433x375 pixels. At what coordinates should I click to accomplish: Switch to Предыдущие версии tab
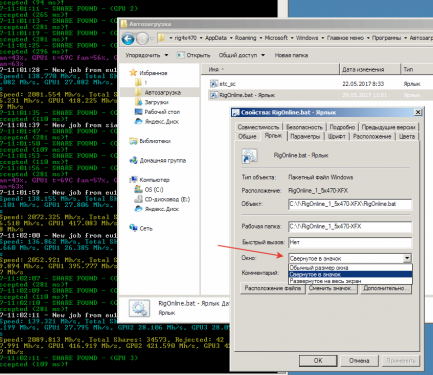388,127
